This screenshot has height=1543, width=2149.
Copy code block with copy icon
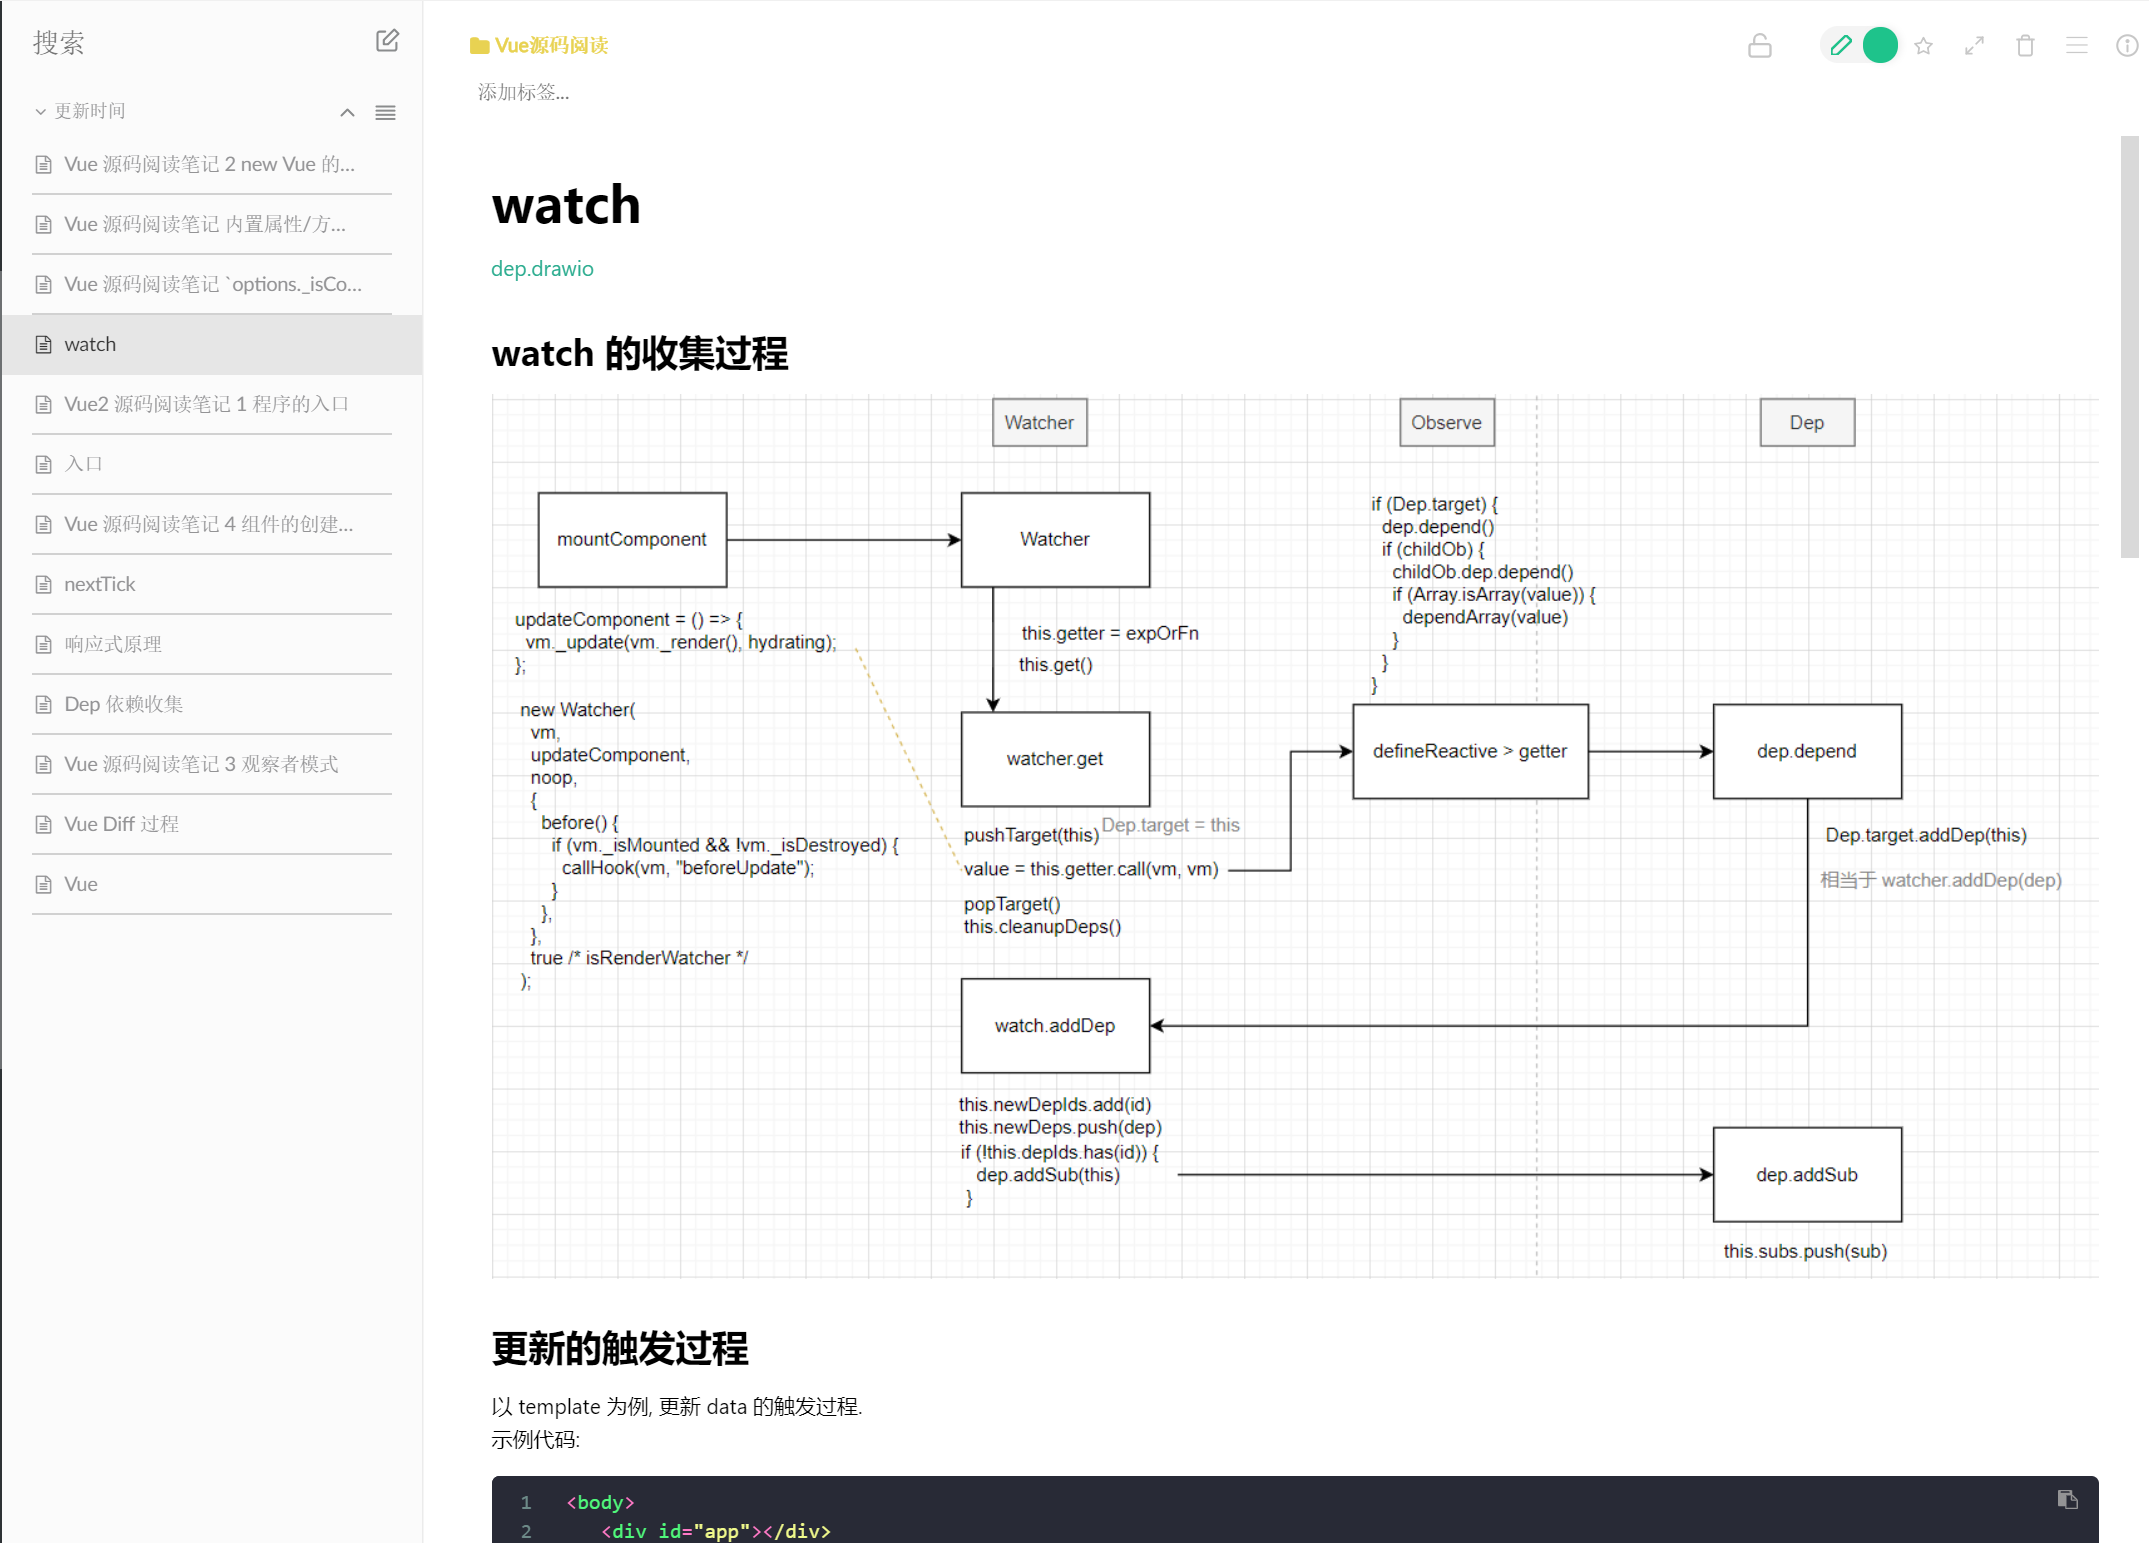tap(2067, 1499)
